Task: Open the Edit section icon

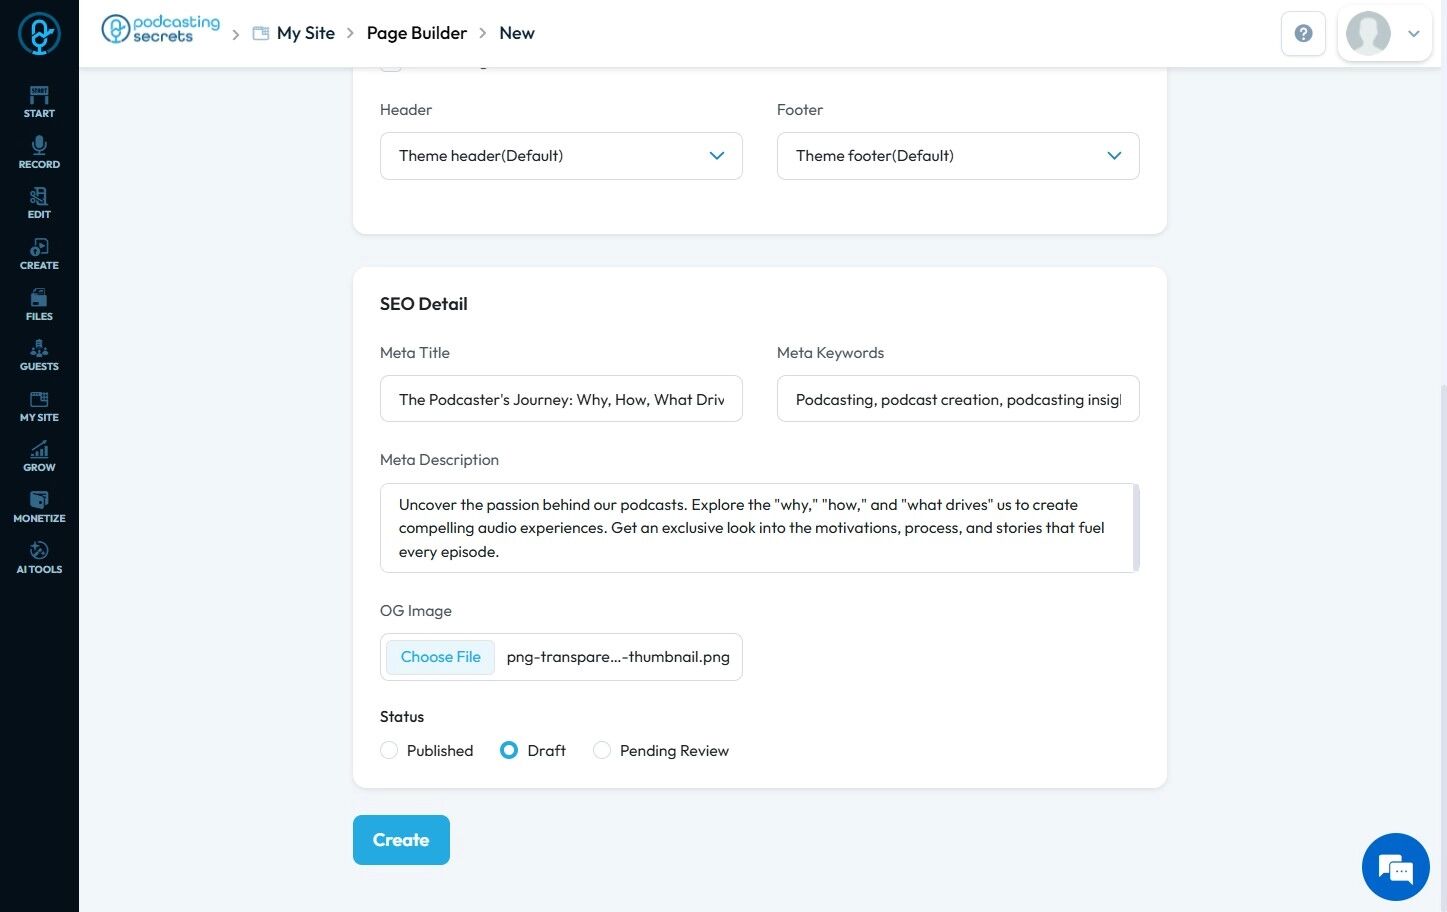Action: pos(39,202)
